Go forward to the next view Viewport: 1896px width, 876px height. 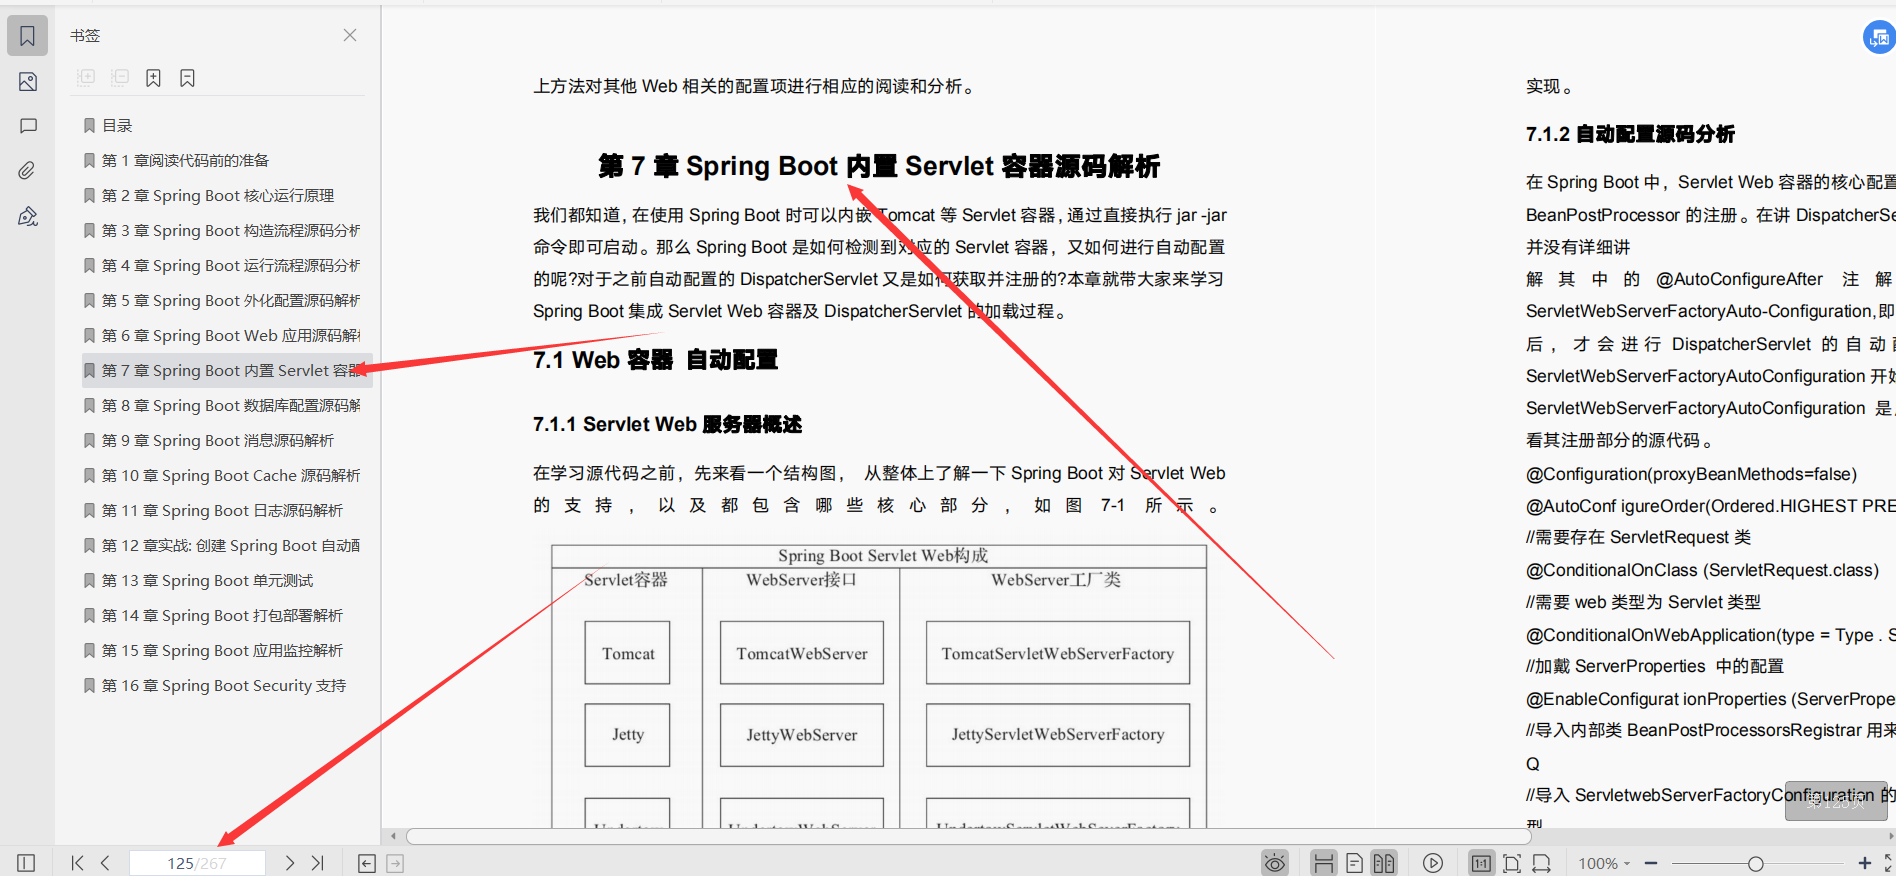click(x=395, y=863)
